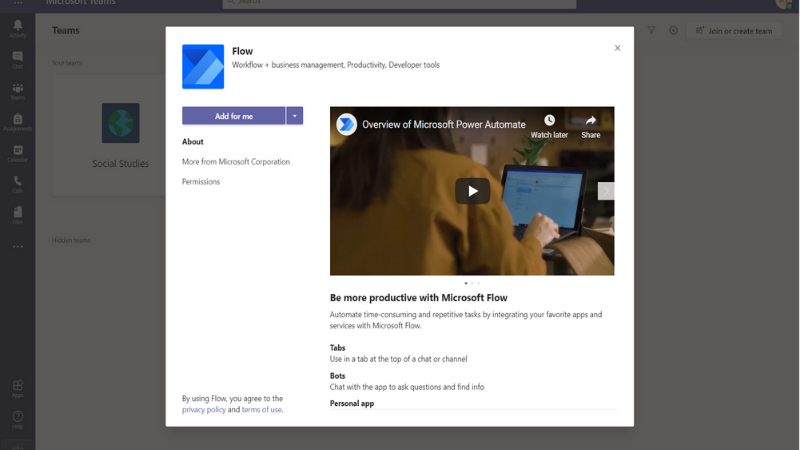Close the Flow app dialog
This screenshot has height=450, width=800.
click(x=617, y=48)
